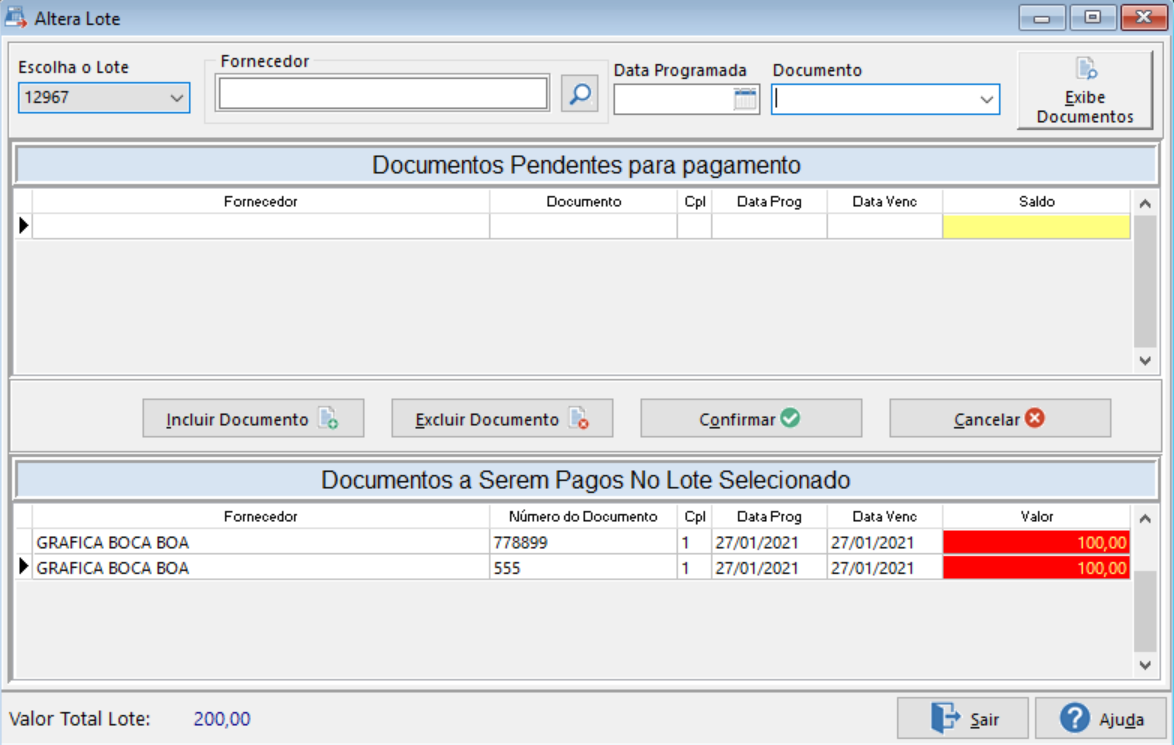The width and height of the screenshot is (1174, 745).
Task: Click Número do Documento column header
Action: click(x=583, y=517)
